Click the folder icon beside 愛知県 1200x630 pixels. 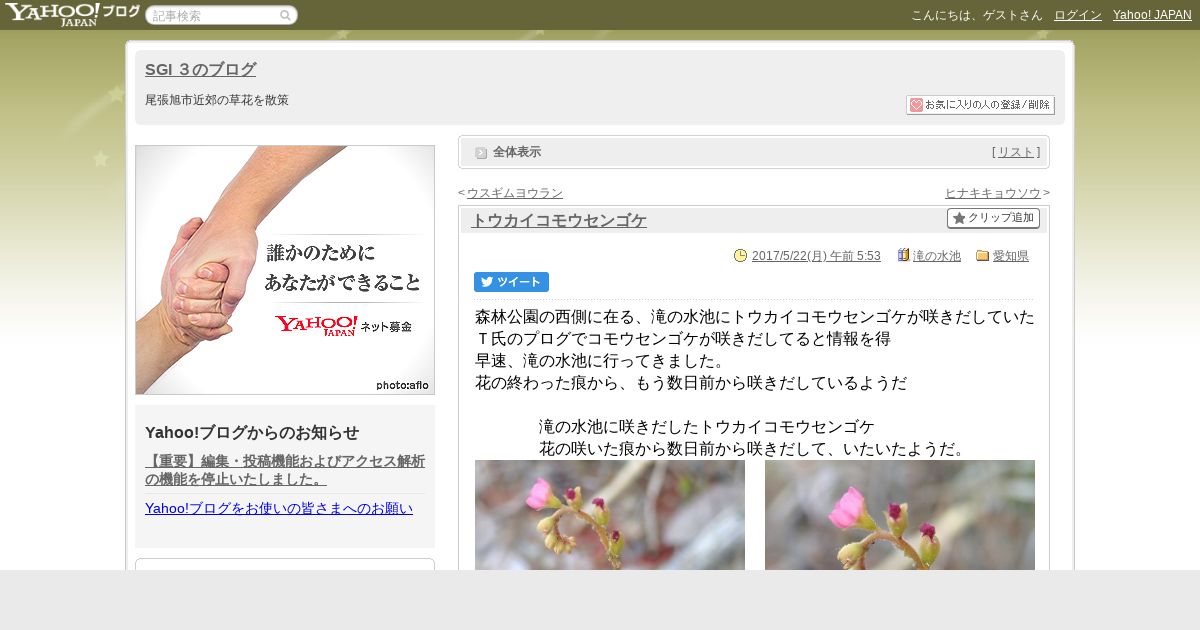click(982, 256)
